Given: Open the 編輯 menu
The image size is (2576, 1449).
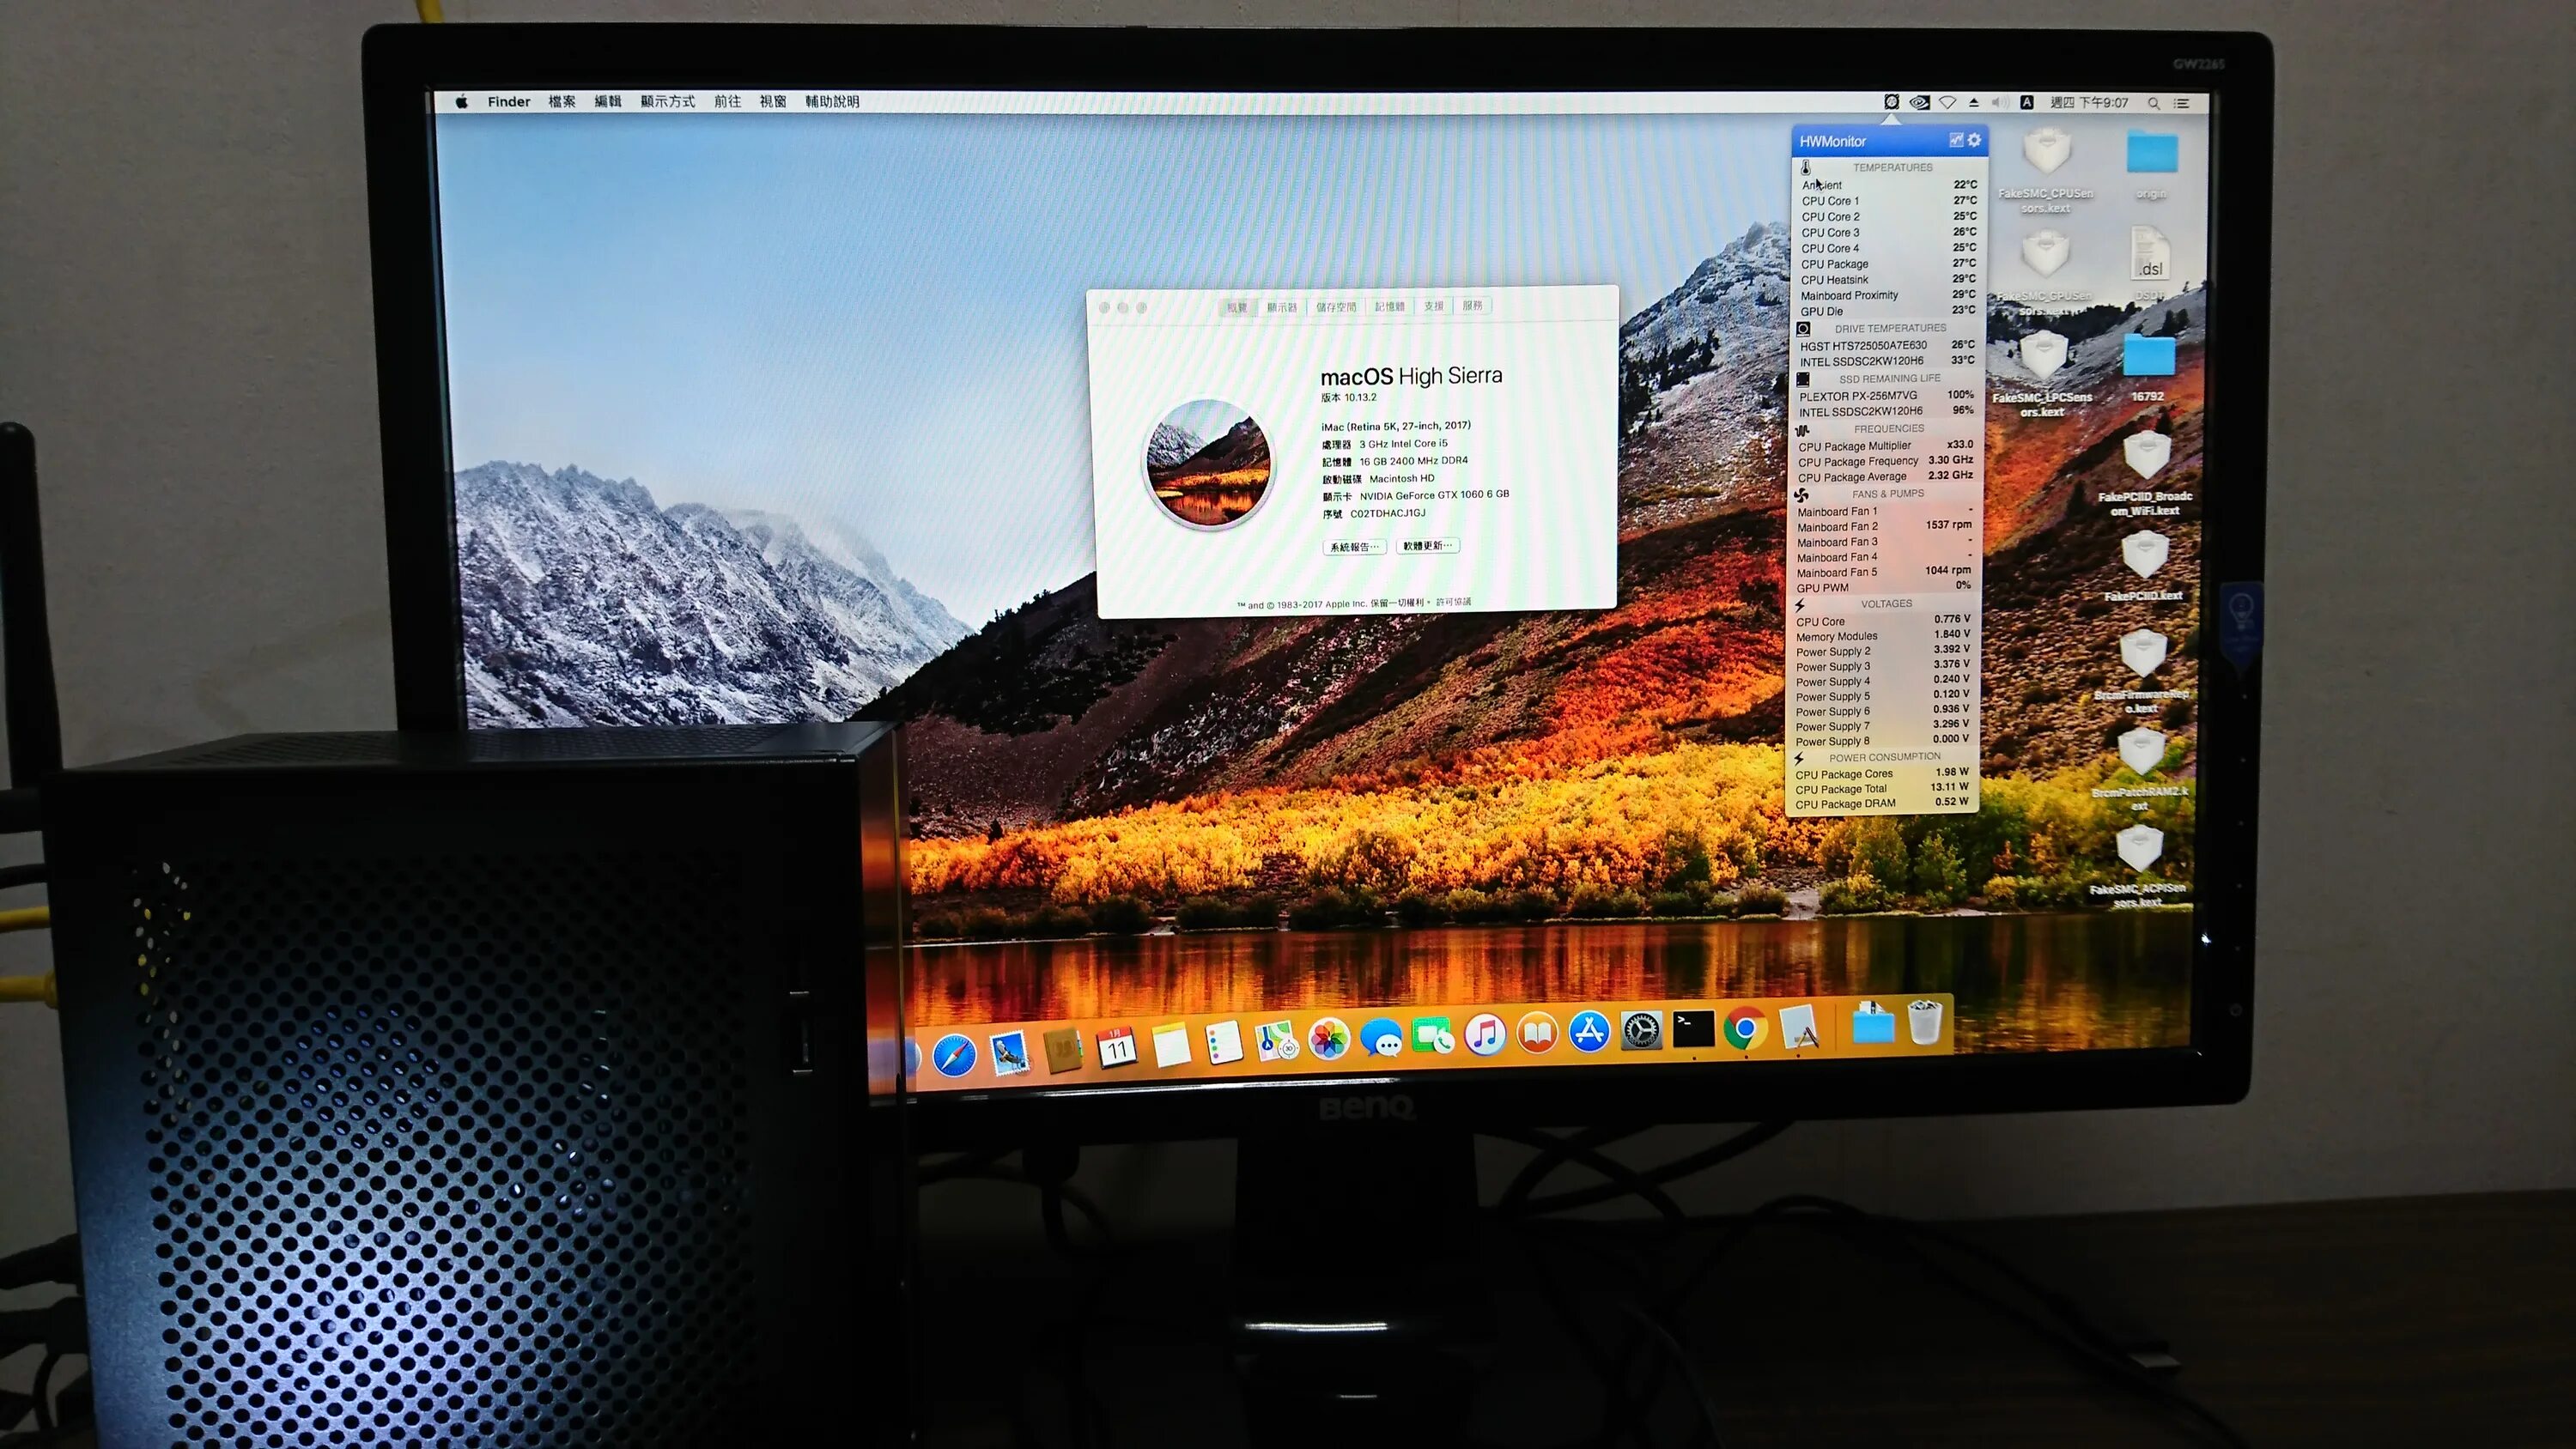Looking at the screenshot, I should pyautogui.click(x=608, y=101).
